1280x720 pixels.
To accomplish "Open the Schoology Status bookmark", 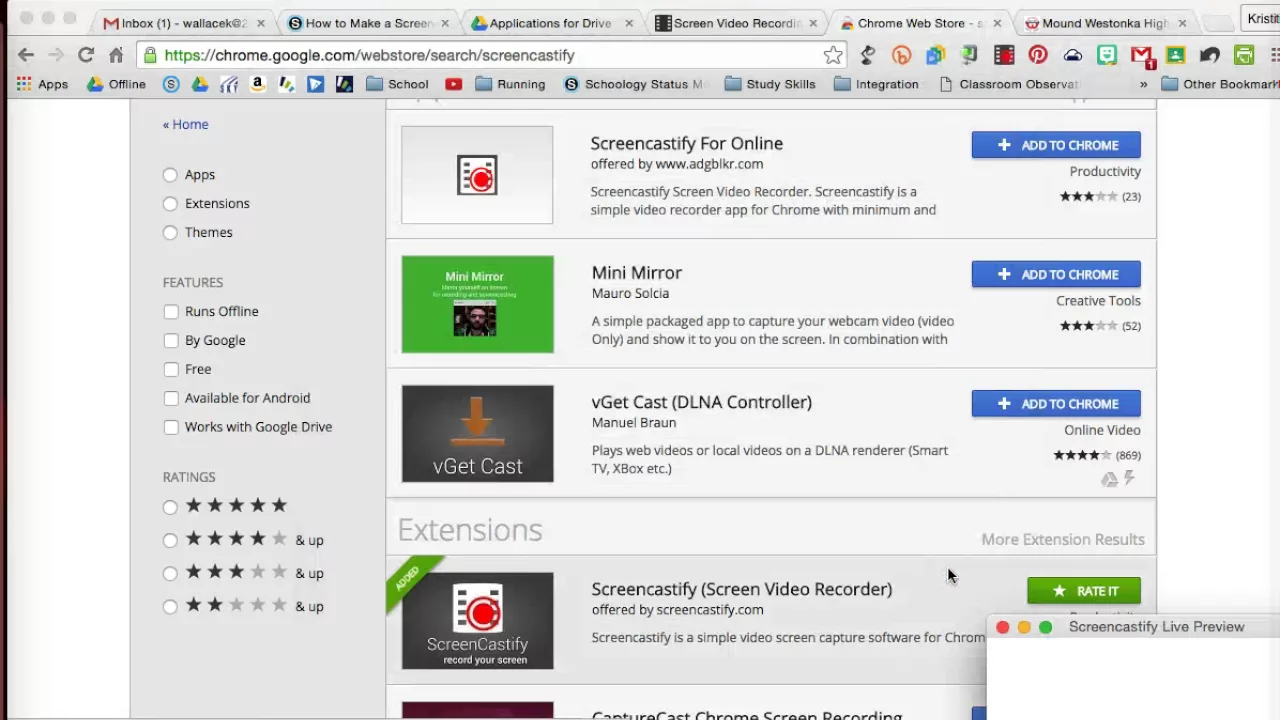I will click(x=634, y=84).
